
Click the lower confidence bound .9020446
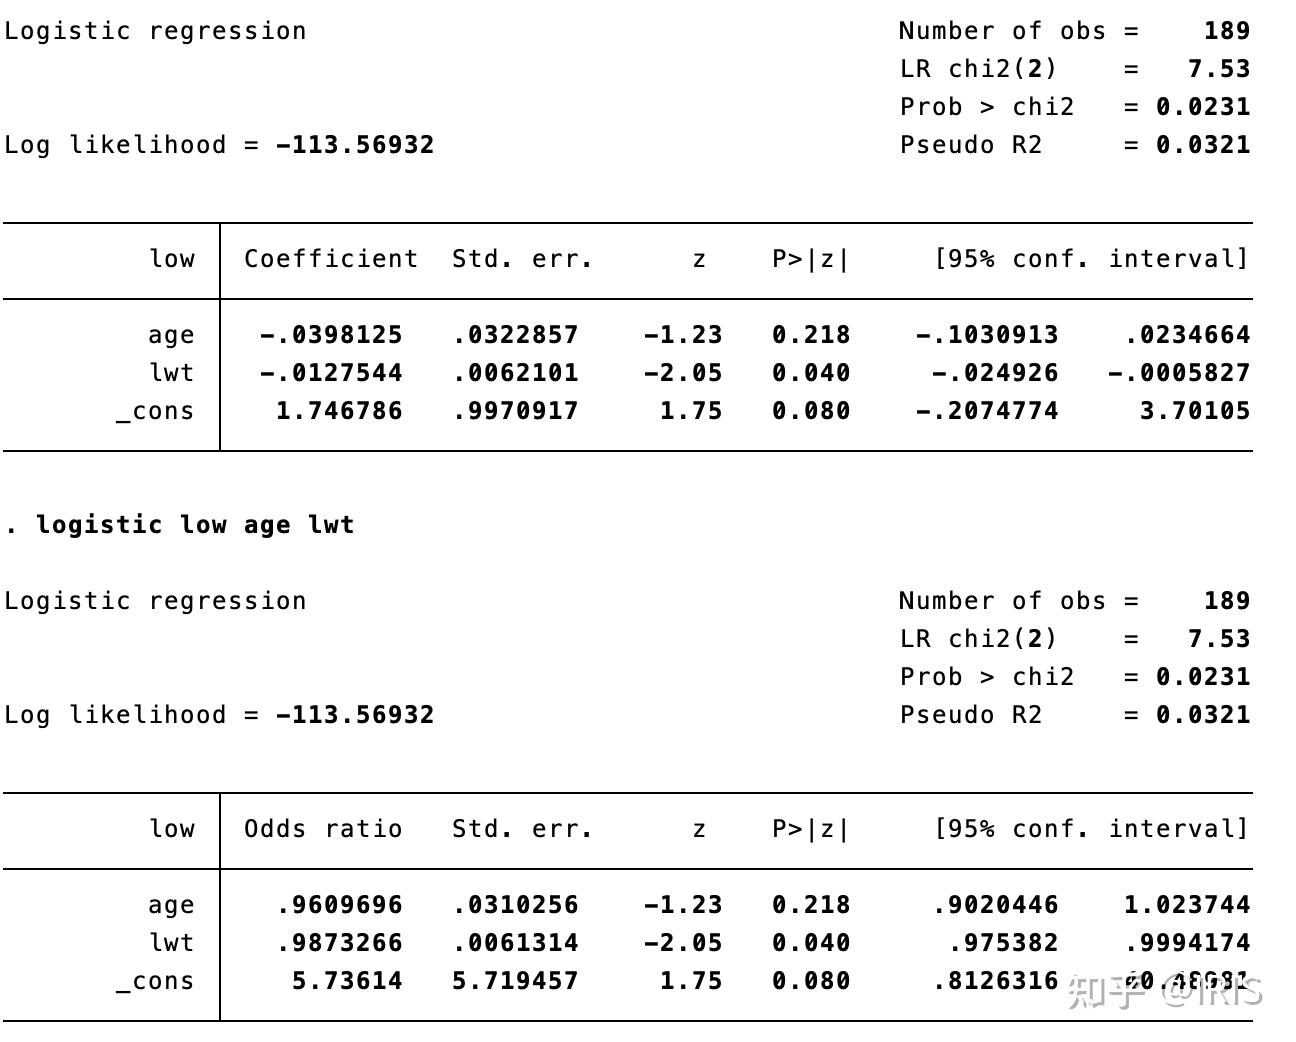[995, 905]
